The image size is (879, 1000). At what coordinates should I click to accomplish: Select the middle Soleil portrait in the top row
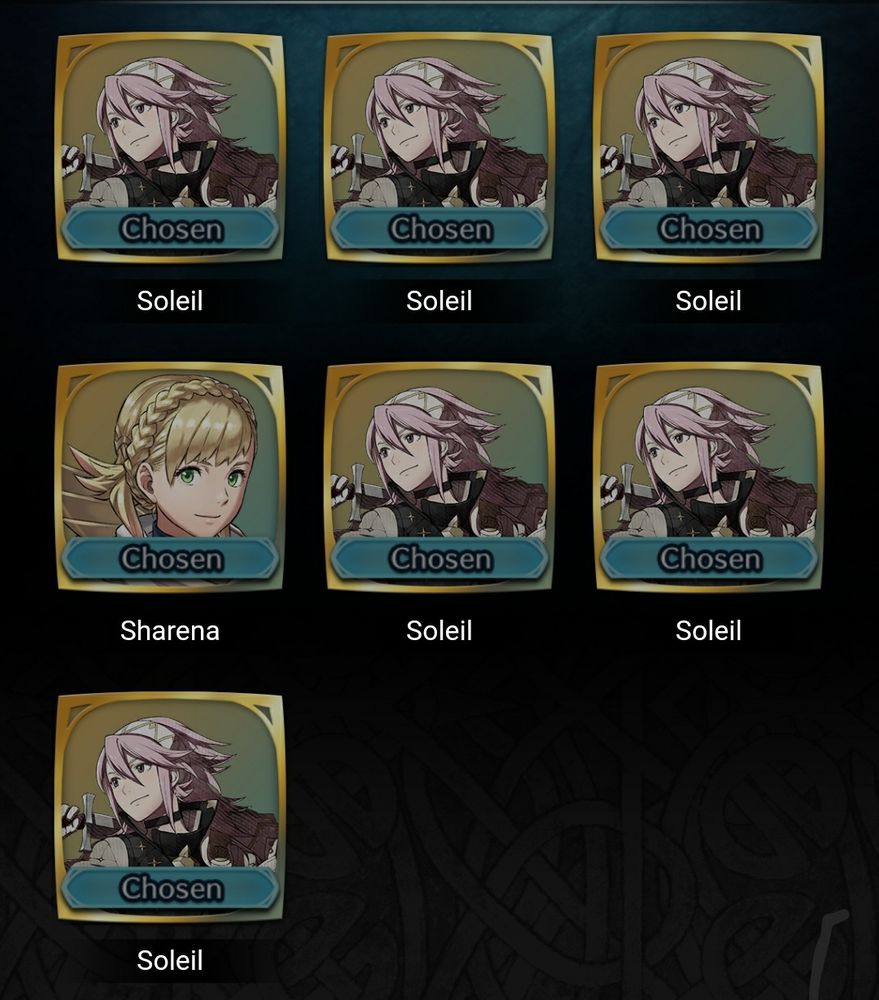[440, 148]
